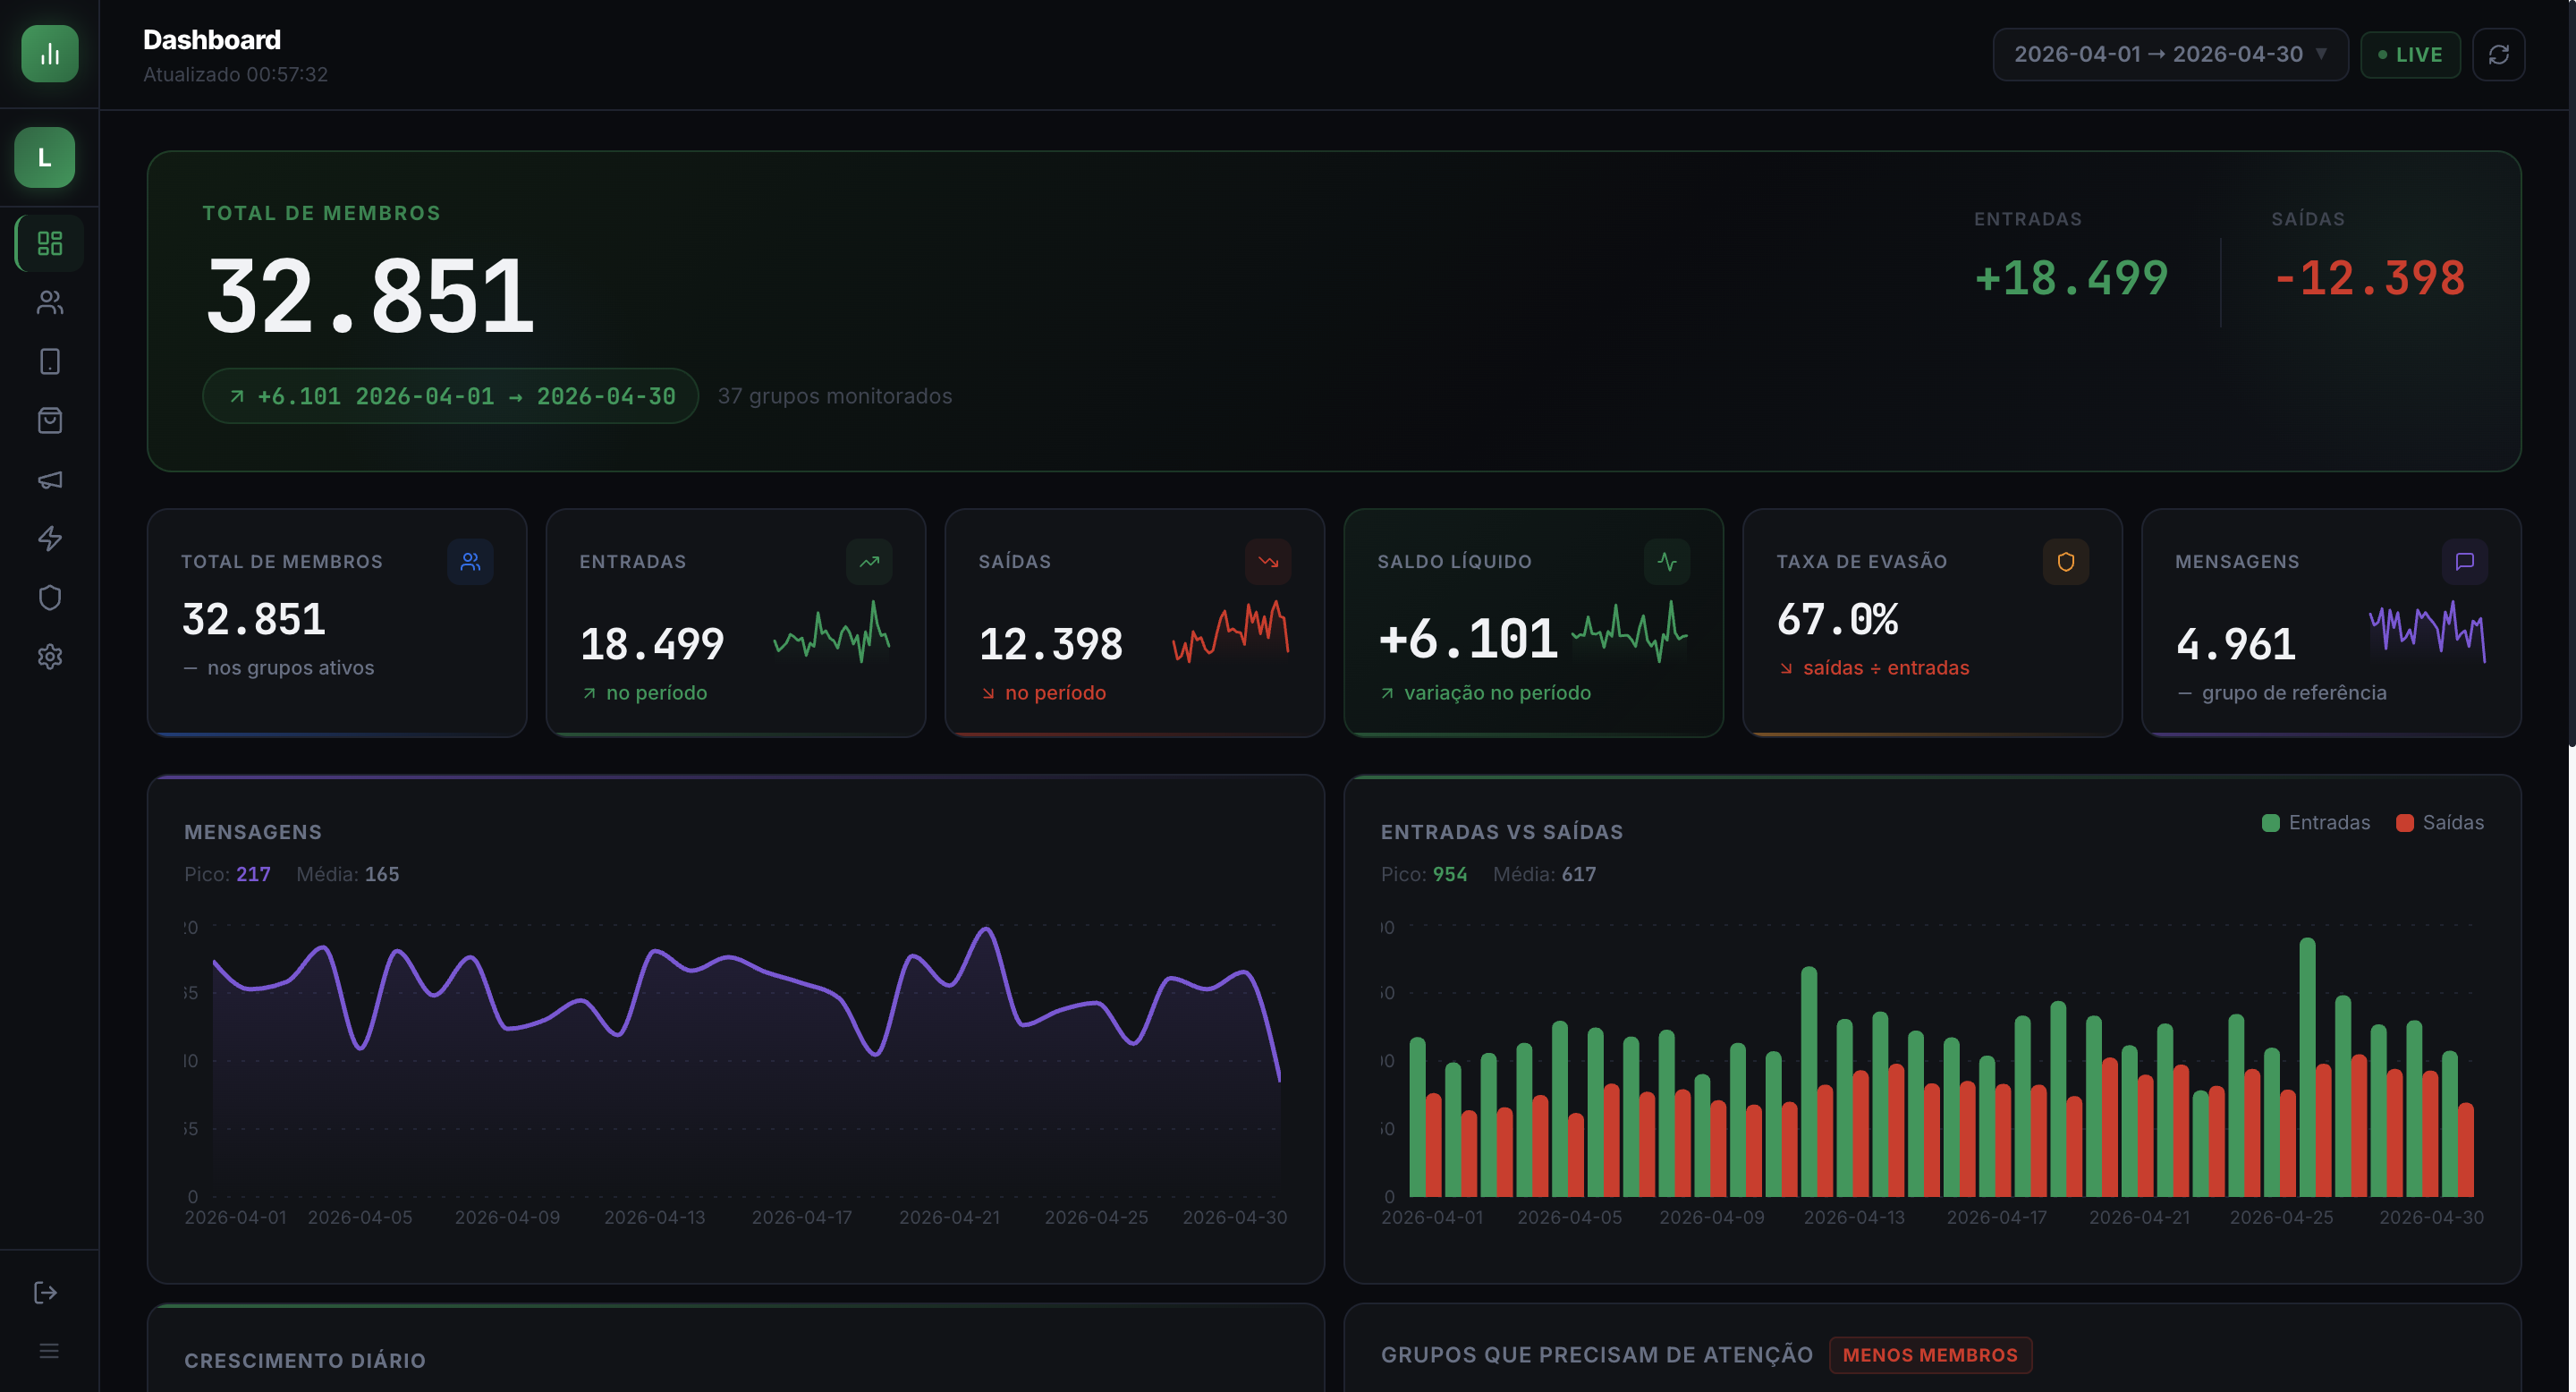Click the chat bubble icon on Mensagens card

pos(2465,562)
